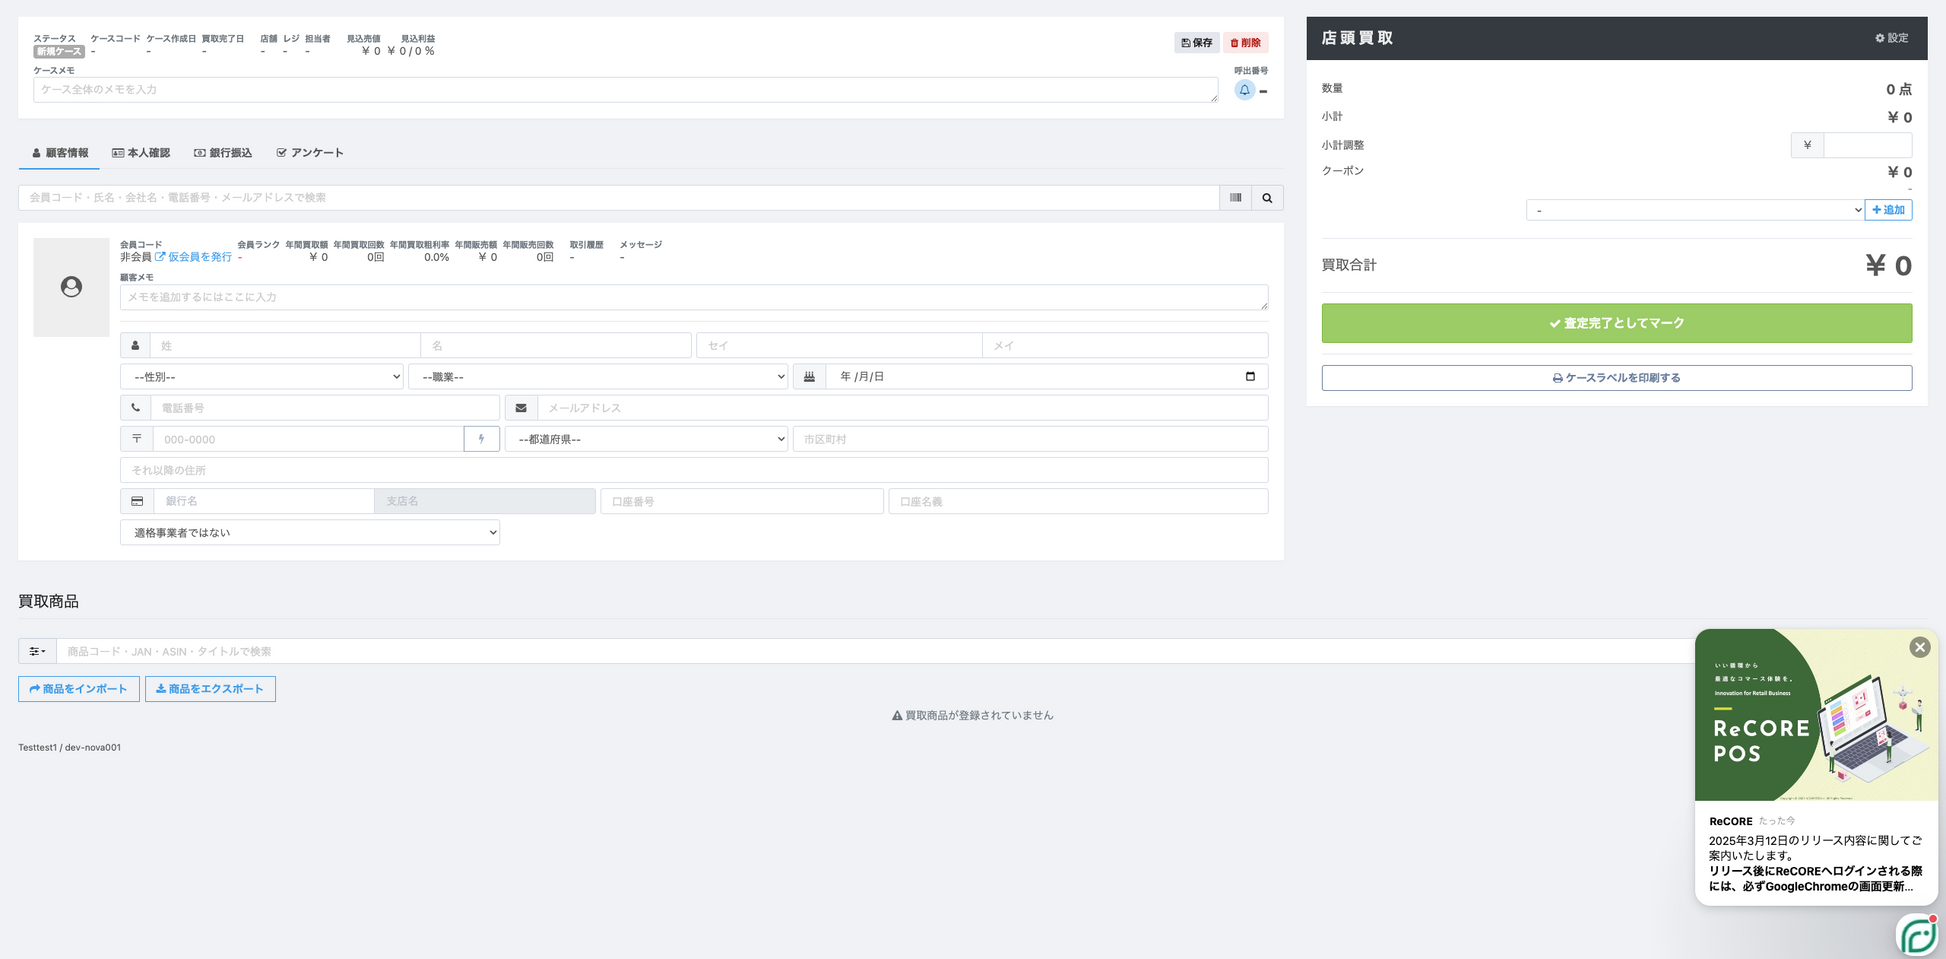1946x959 pixels.
Task: Click the 小計調整 amount input field
Action: point(1867,145)
